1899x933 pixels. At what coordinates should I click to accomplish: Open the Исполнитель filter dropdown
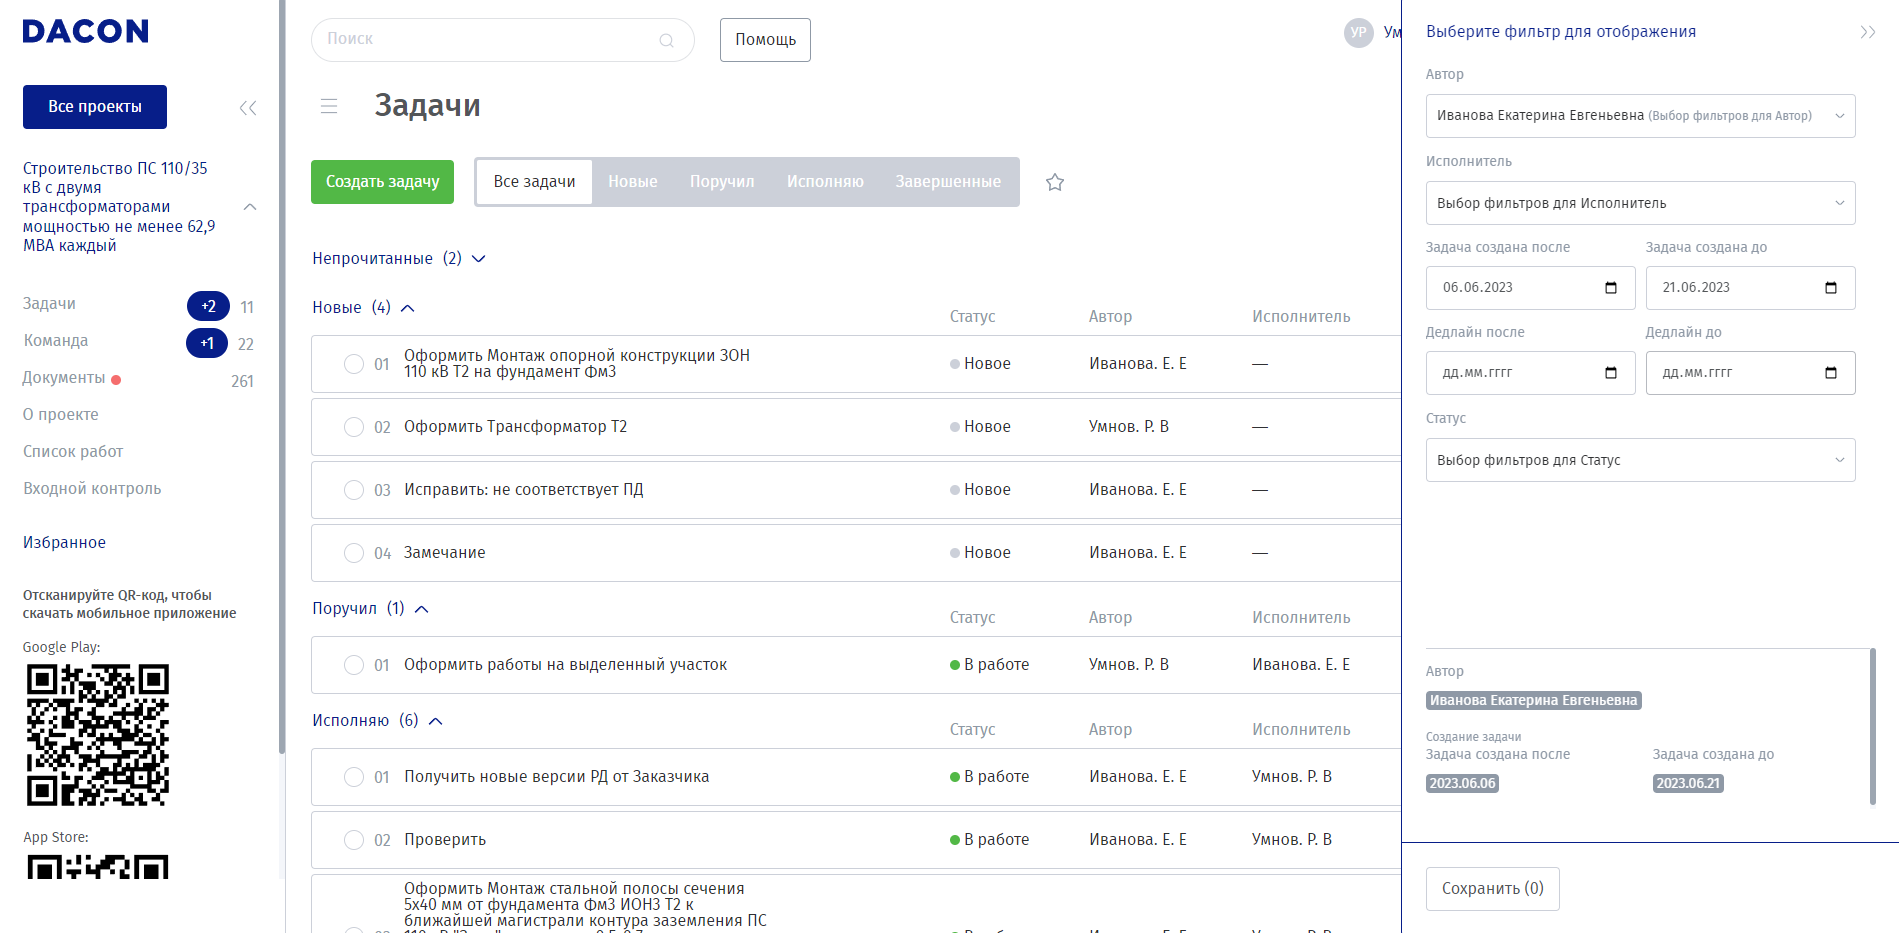pos(1640,203)
